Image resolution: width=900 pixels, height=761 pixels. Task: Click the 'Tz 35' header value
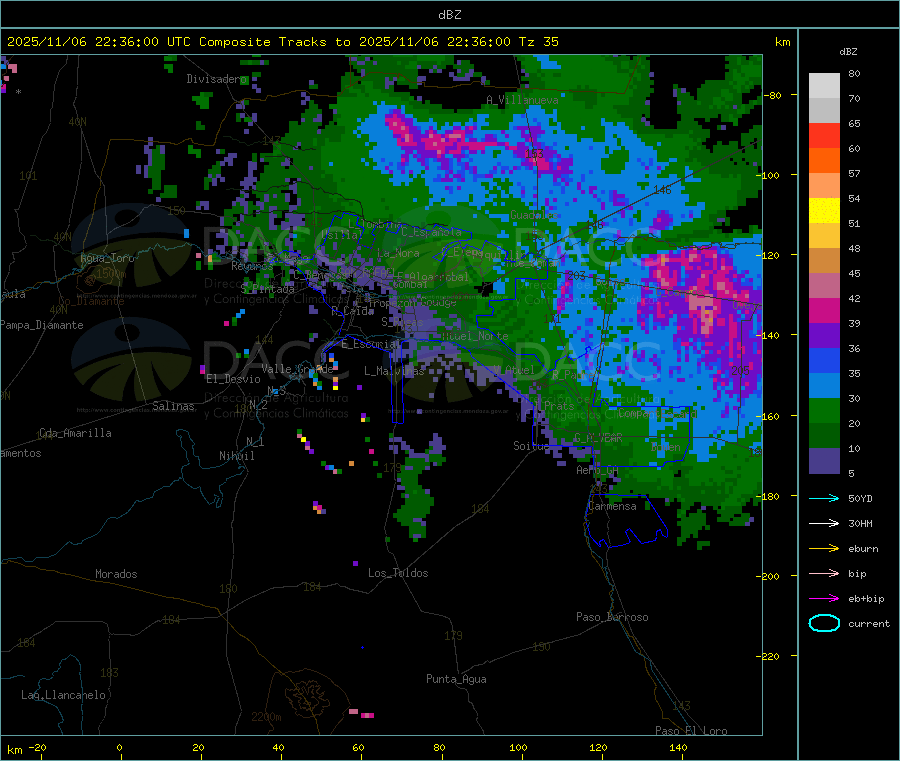(538, 42)
